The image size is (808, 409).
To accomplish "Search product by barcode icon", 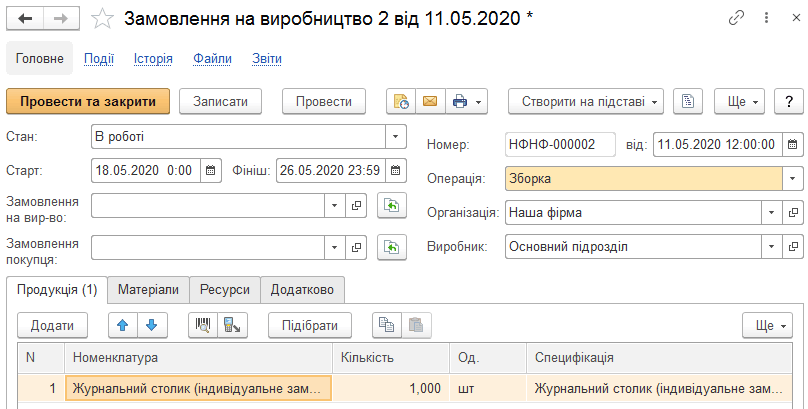I will click(x=203, y=325).
